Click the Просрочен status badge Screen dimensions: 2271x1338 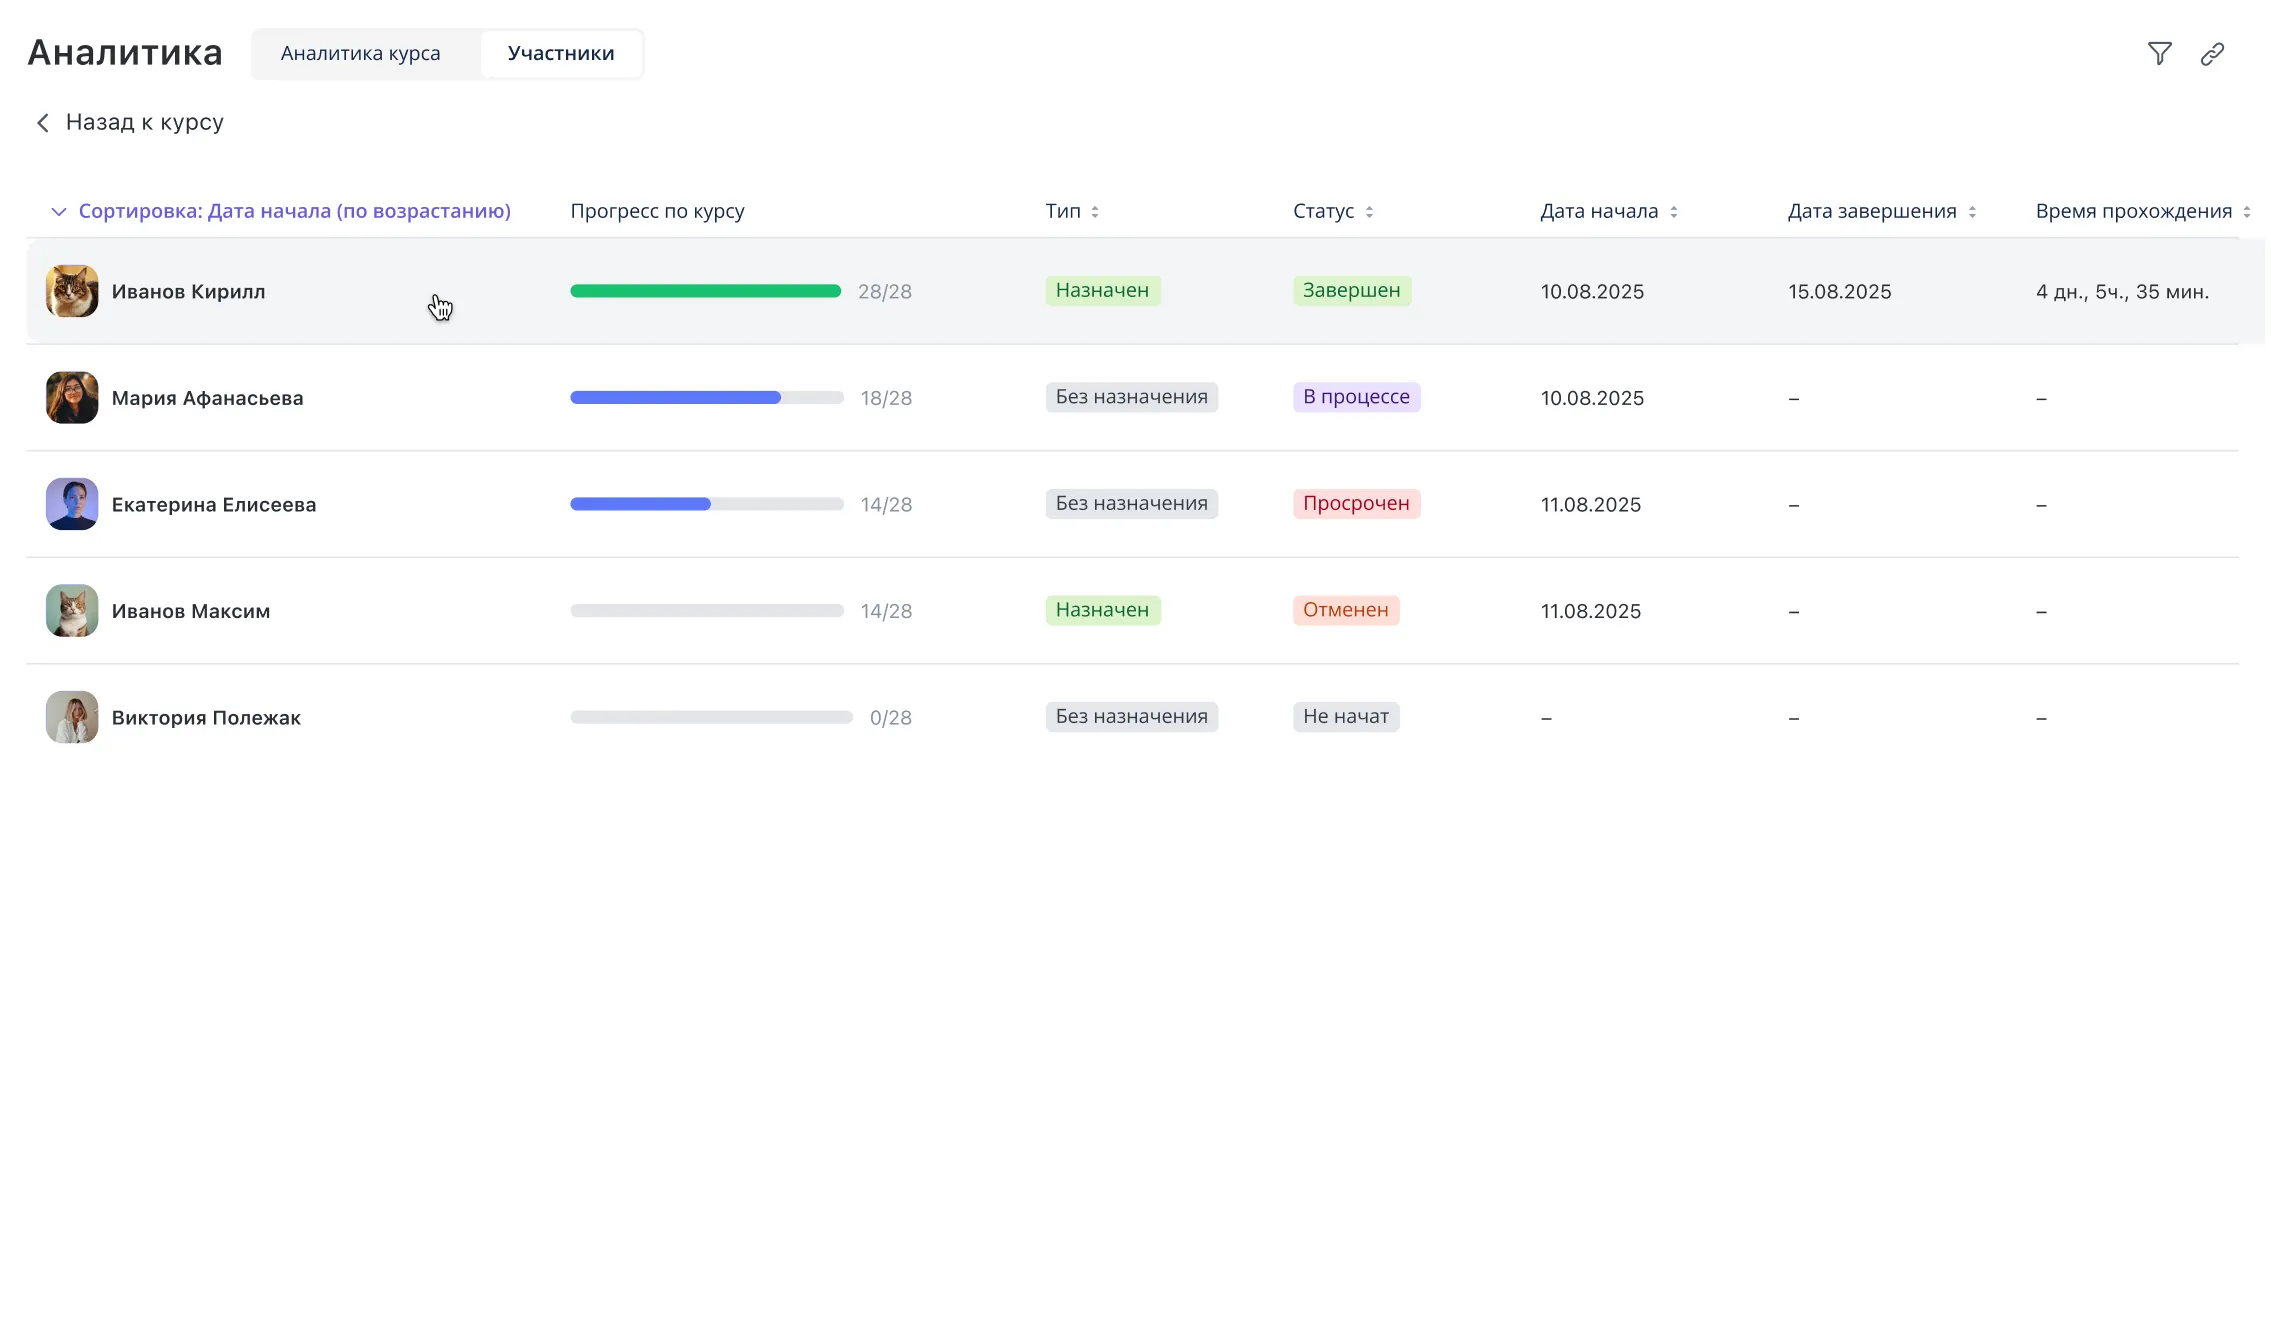[1355, 504]
